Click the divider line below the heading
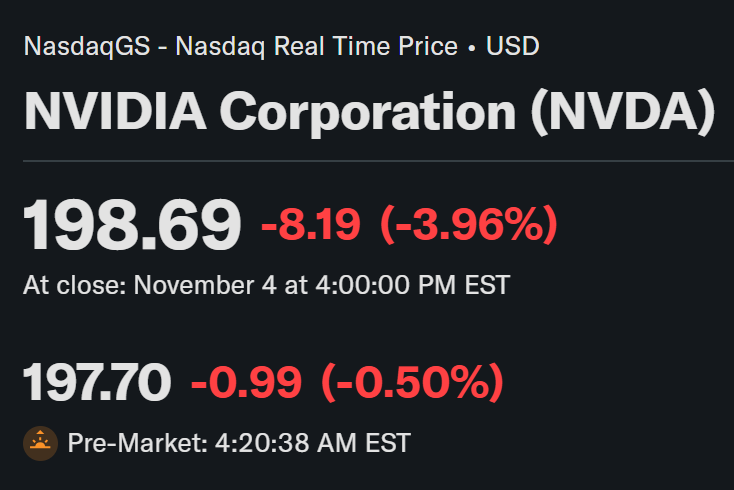Image resolution: width=734 pixels, height=490 pixels. (x=368, y=160)
